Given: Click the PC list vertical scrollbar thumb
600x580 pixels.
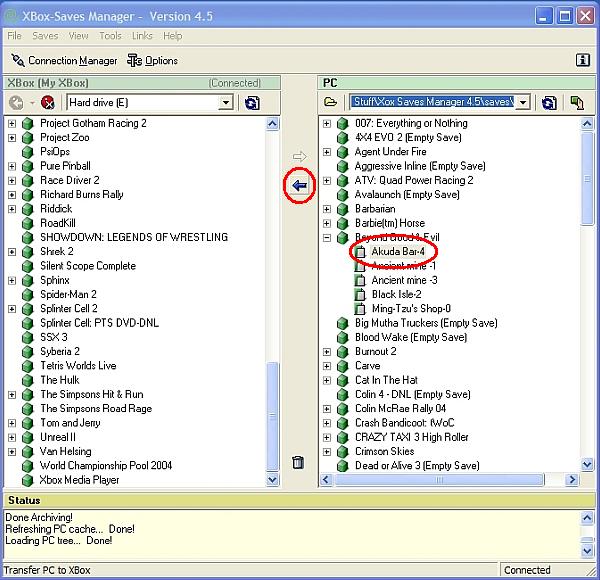Looking at the screenshot, I should pyautogui.click(x=587, y=178).
